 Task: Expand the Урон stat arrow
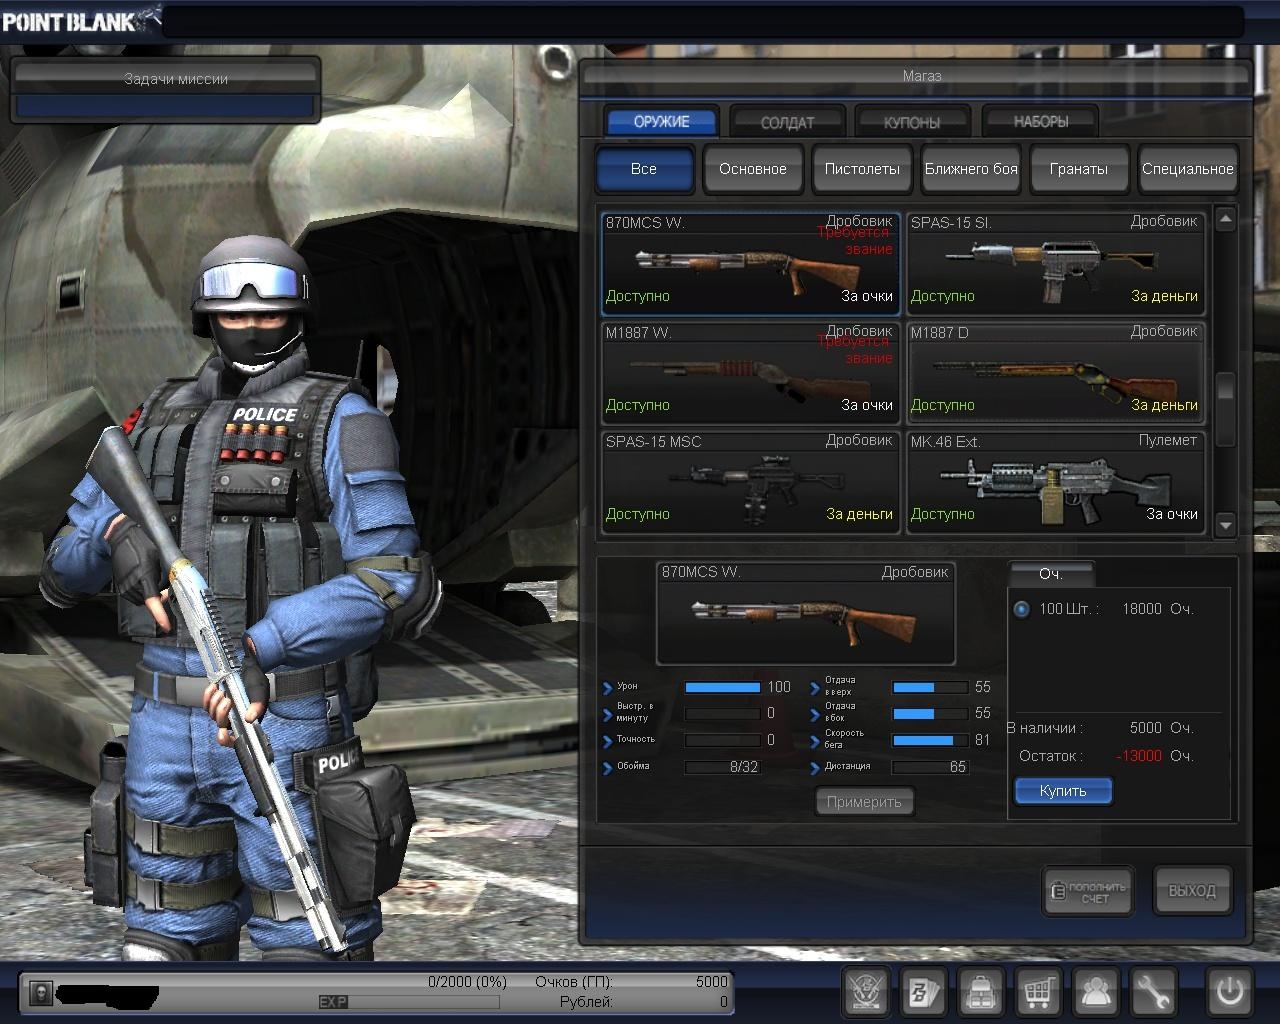[x=608, y=688]
